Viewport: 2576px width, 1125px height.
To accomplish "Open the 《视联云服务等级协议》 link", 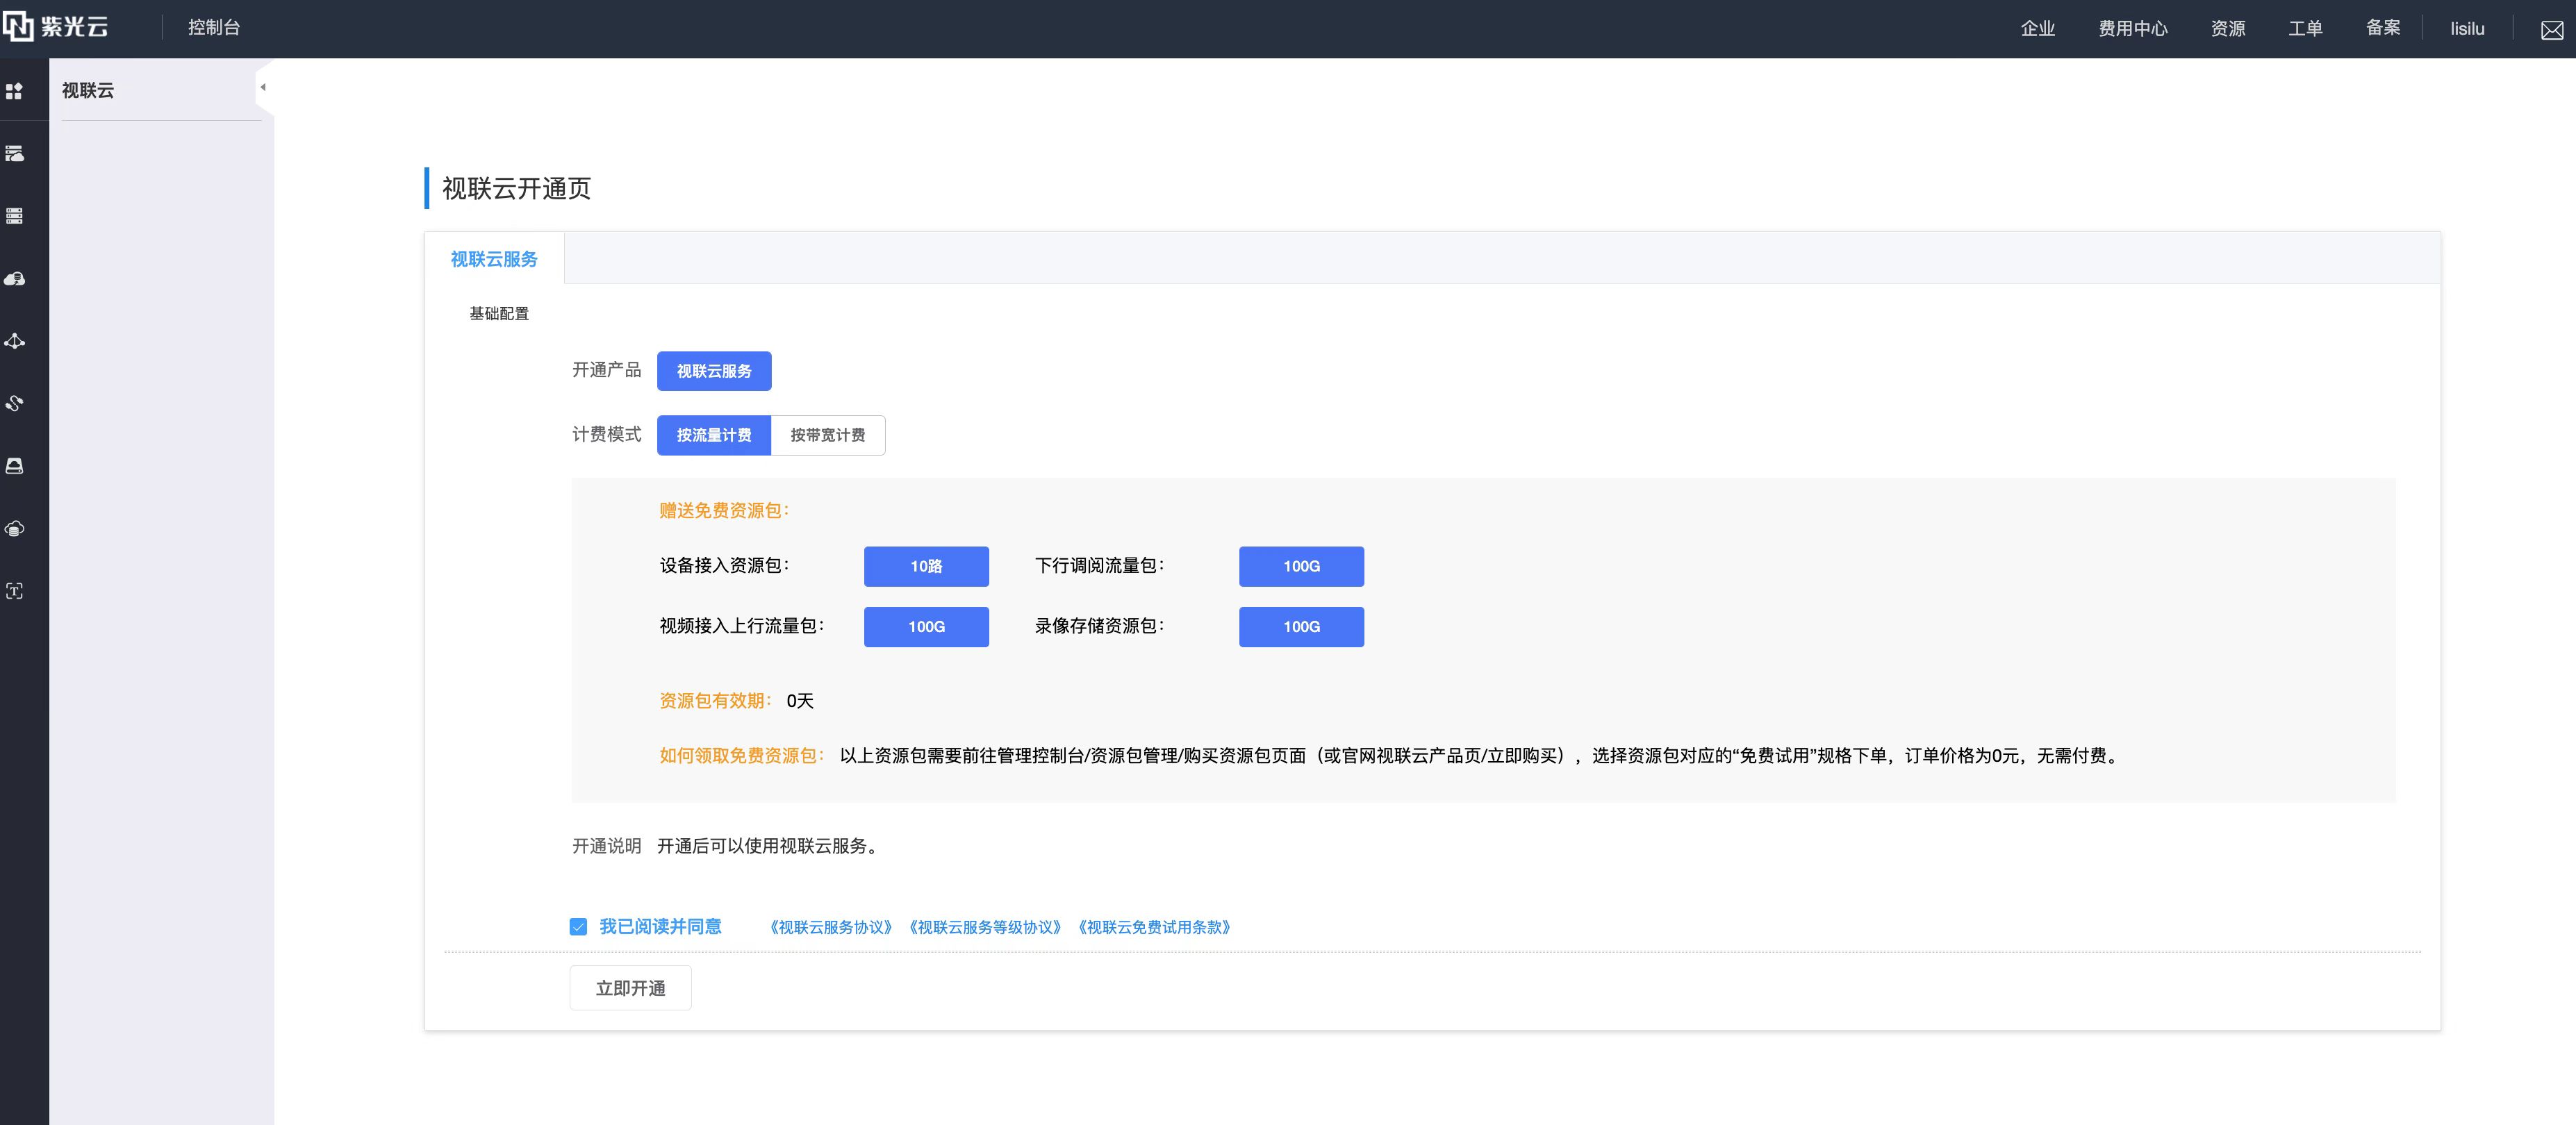I will pos(985,927).
